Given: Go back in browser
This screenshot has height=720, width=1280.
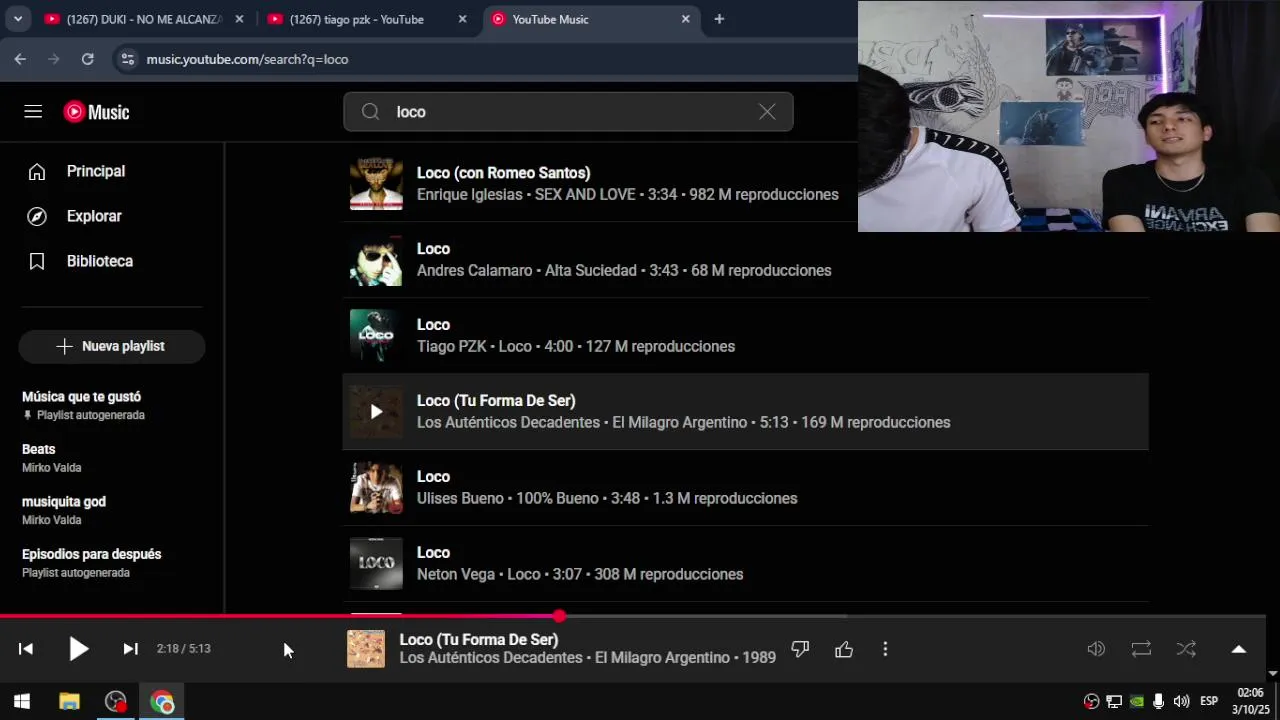Looking at the screenshot, I should 20,59.
